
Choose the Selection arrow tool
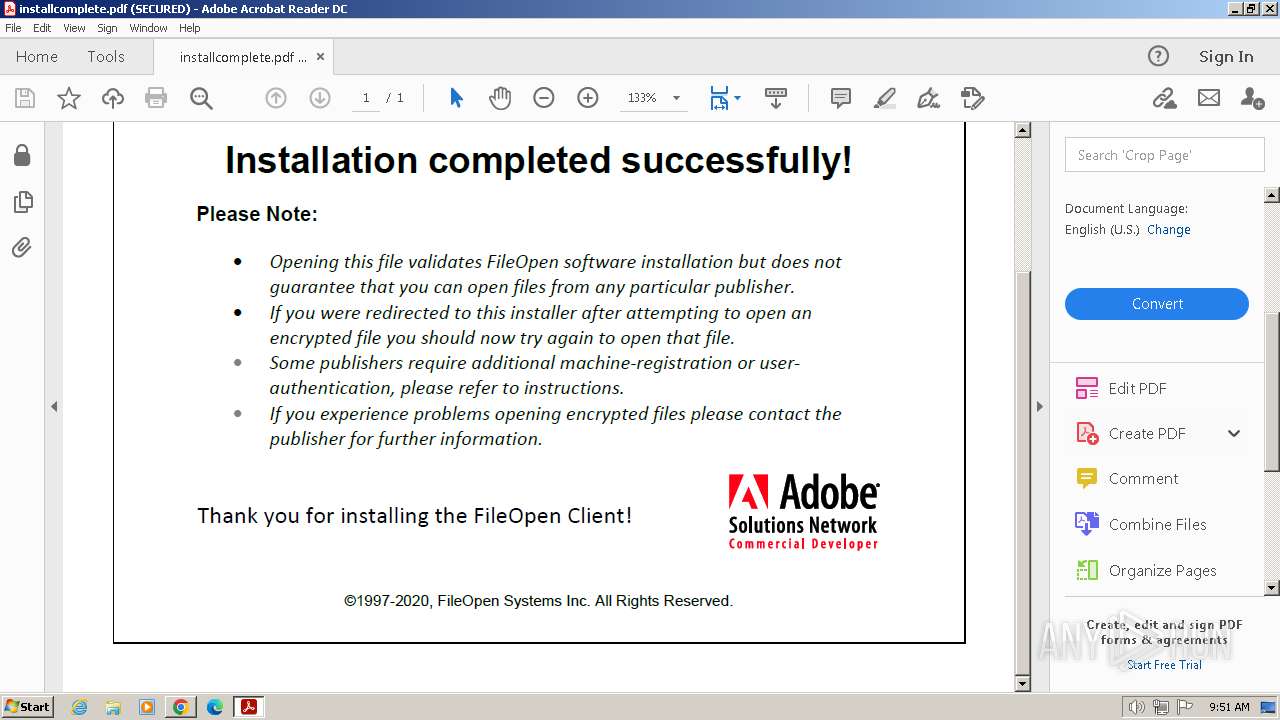click(456, 98)
